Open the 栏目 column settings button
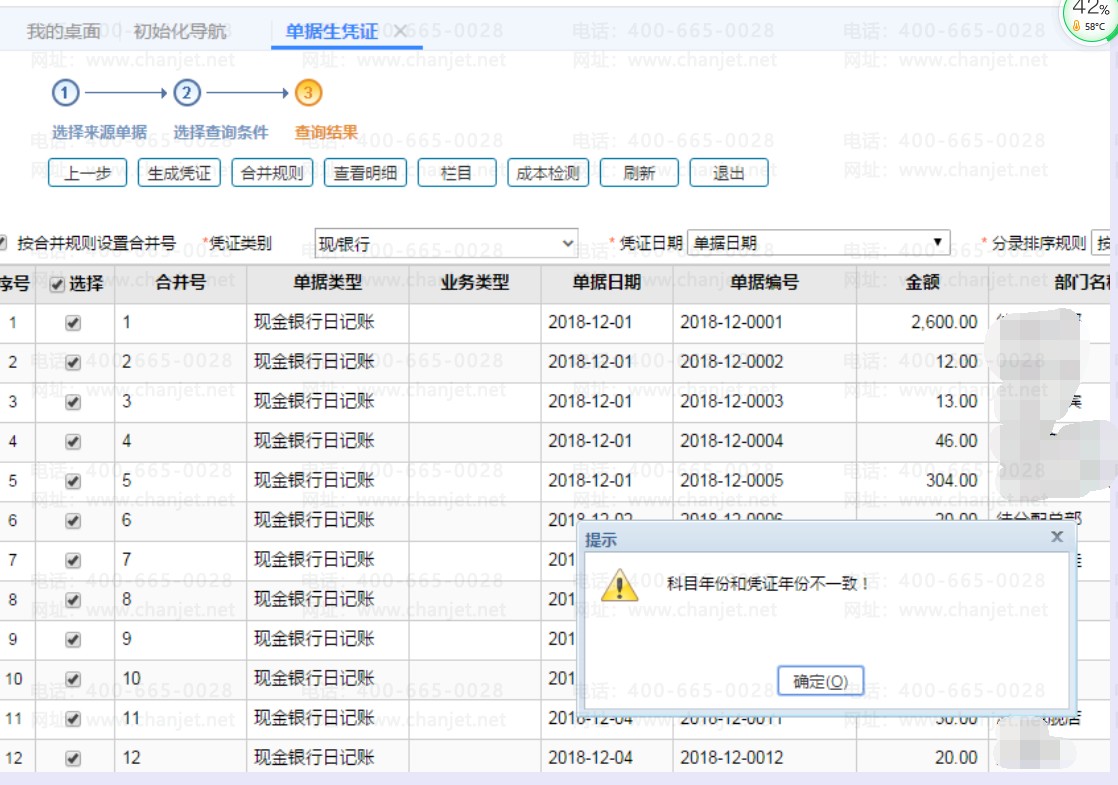This screenshot has width=1118, height=785. pyautogui.click(x=457, y=173)
